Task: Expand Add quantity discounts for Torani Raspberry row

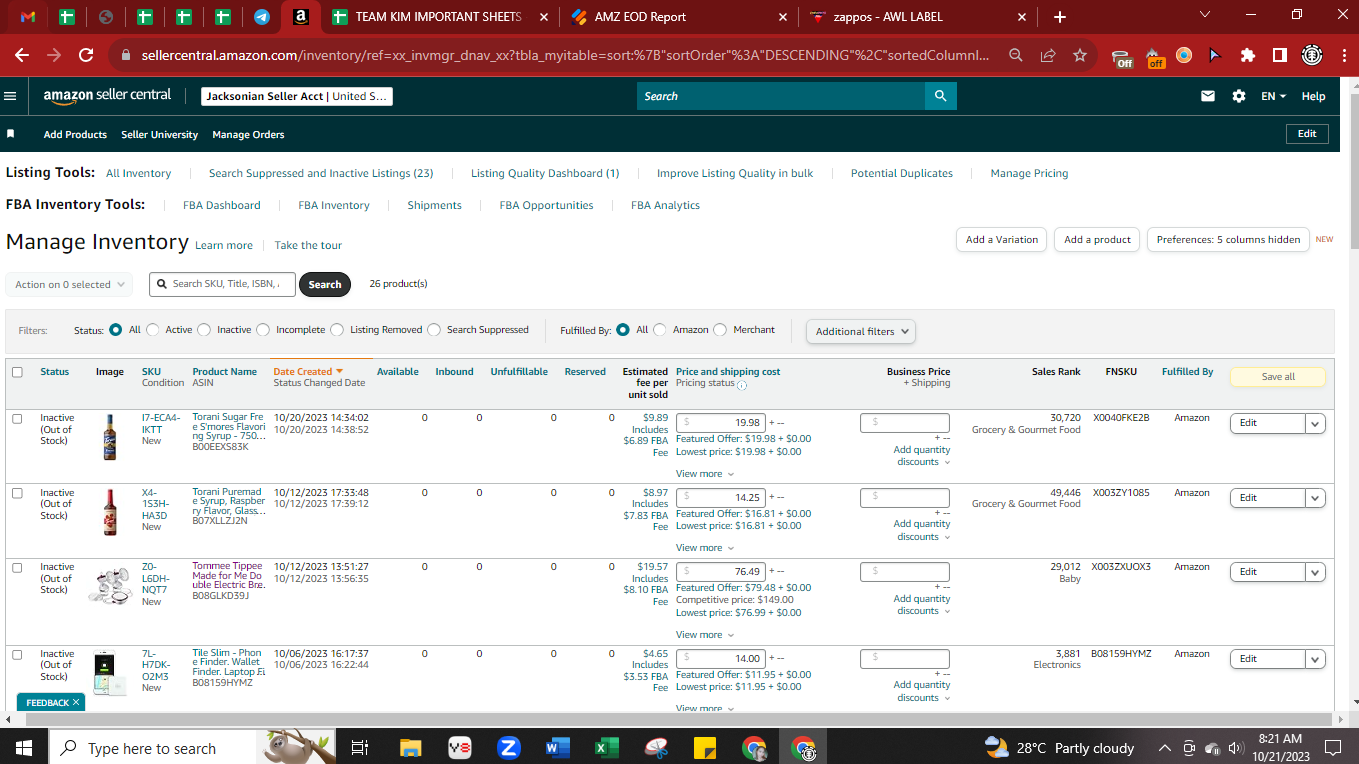Action: point(922,530)
